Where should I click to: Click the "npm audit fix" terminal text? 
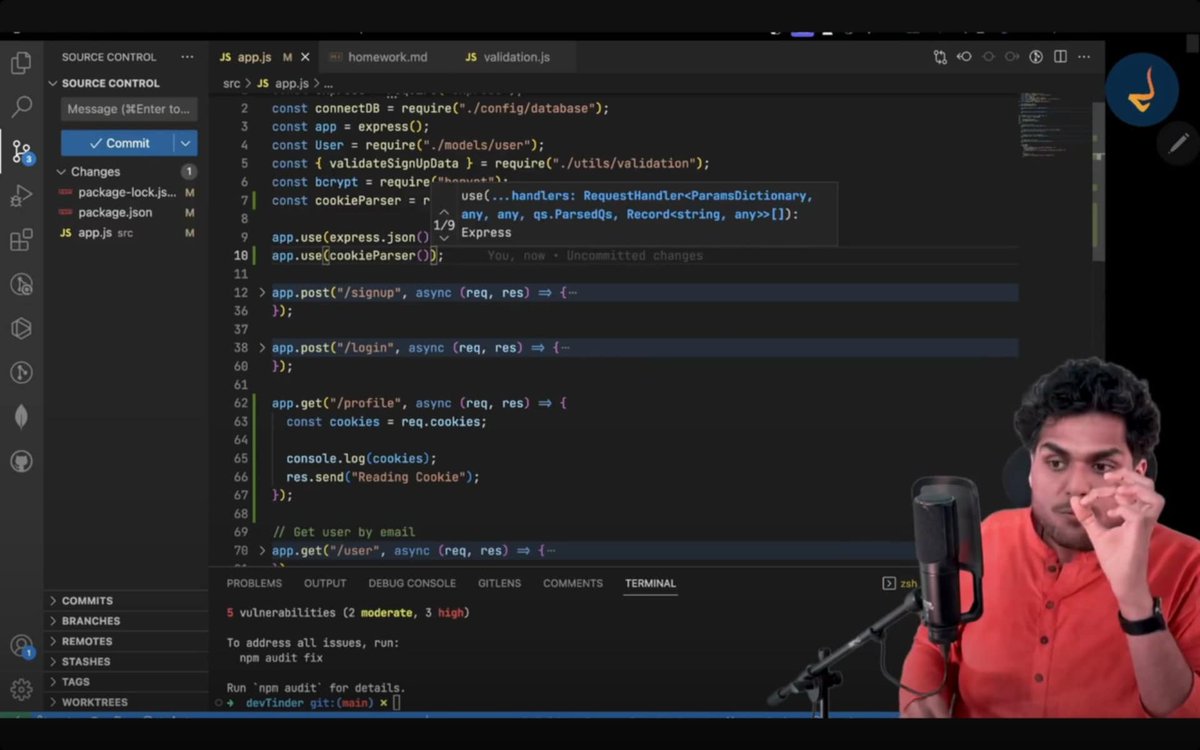[x=281, y=658]
